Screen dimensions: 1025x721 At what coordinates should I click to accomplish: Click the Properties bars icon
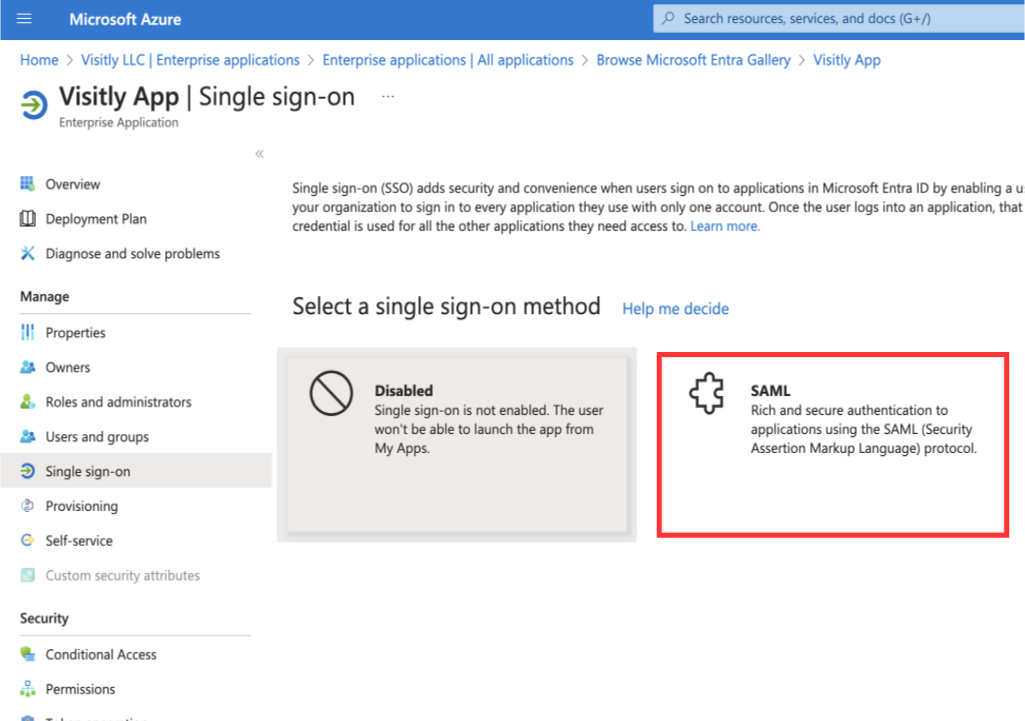[27, 332]
